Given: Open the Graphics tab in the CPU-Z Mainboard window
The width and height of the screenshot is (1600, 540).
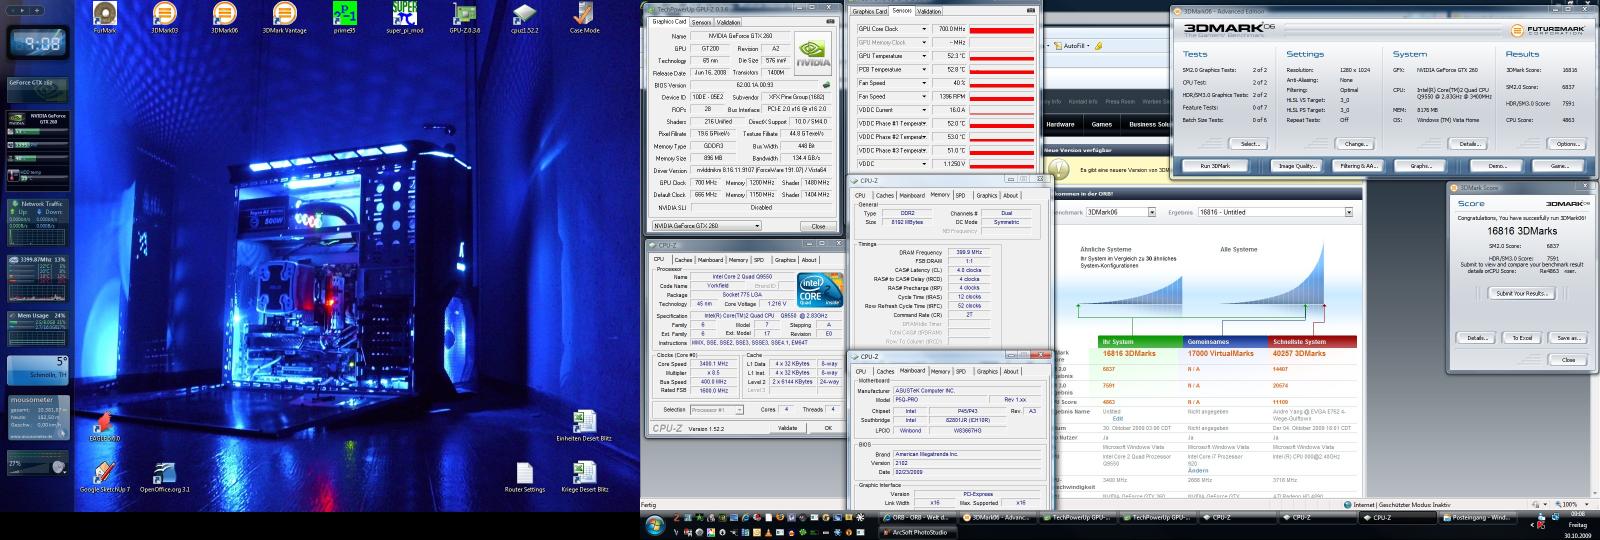Looking at the screenshot, I should pyautogui.click(x=987, y=372).
